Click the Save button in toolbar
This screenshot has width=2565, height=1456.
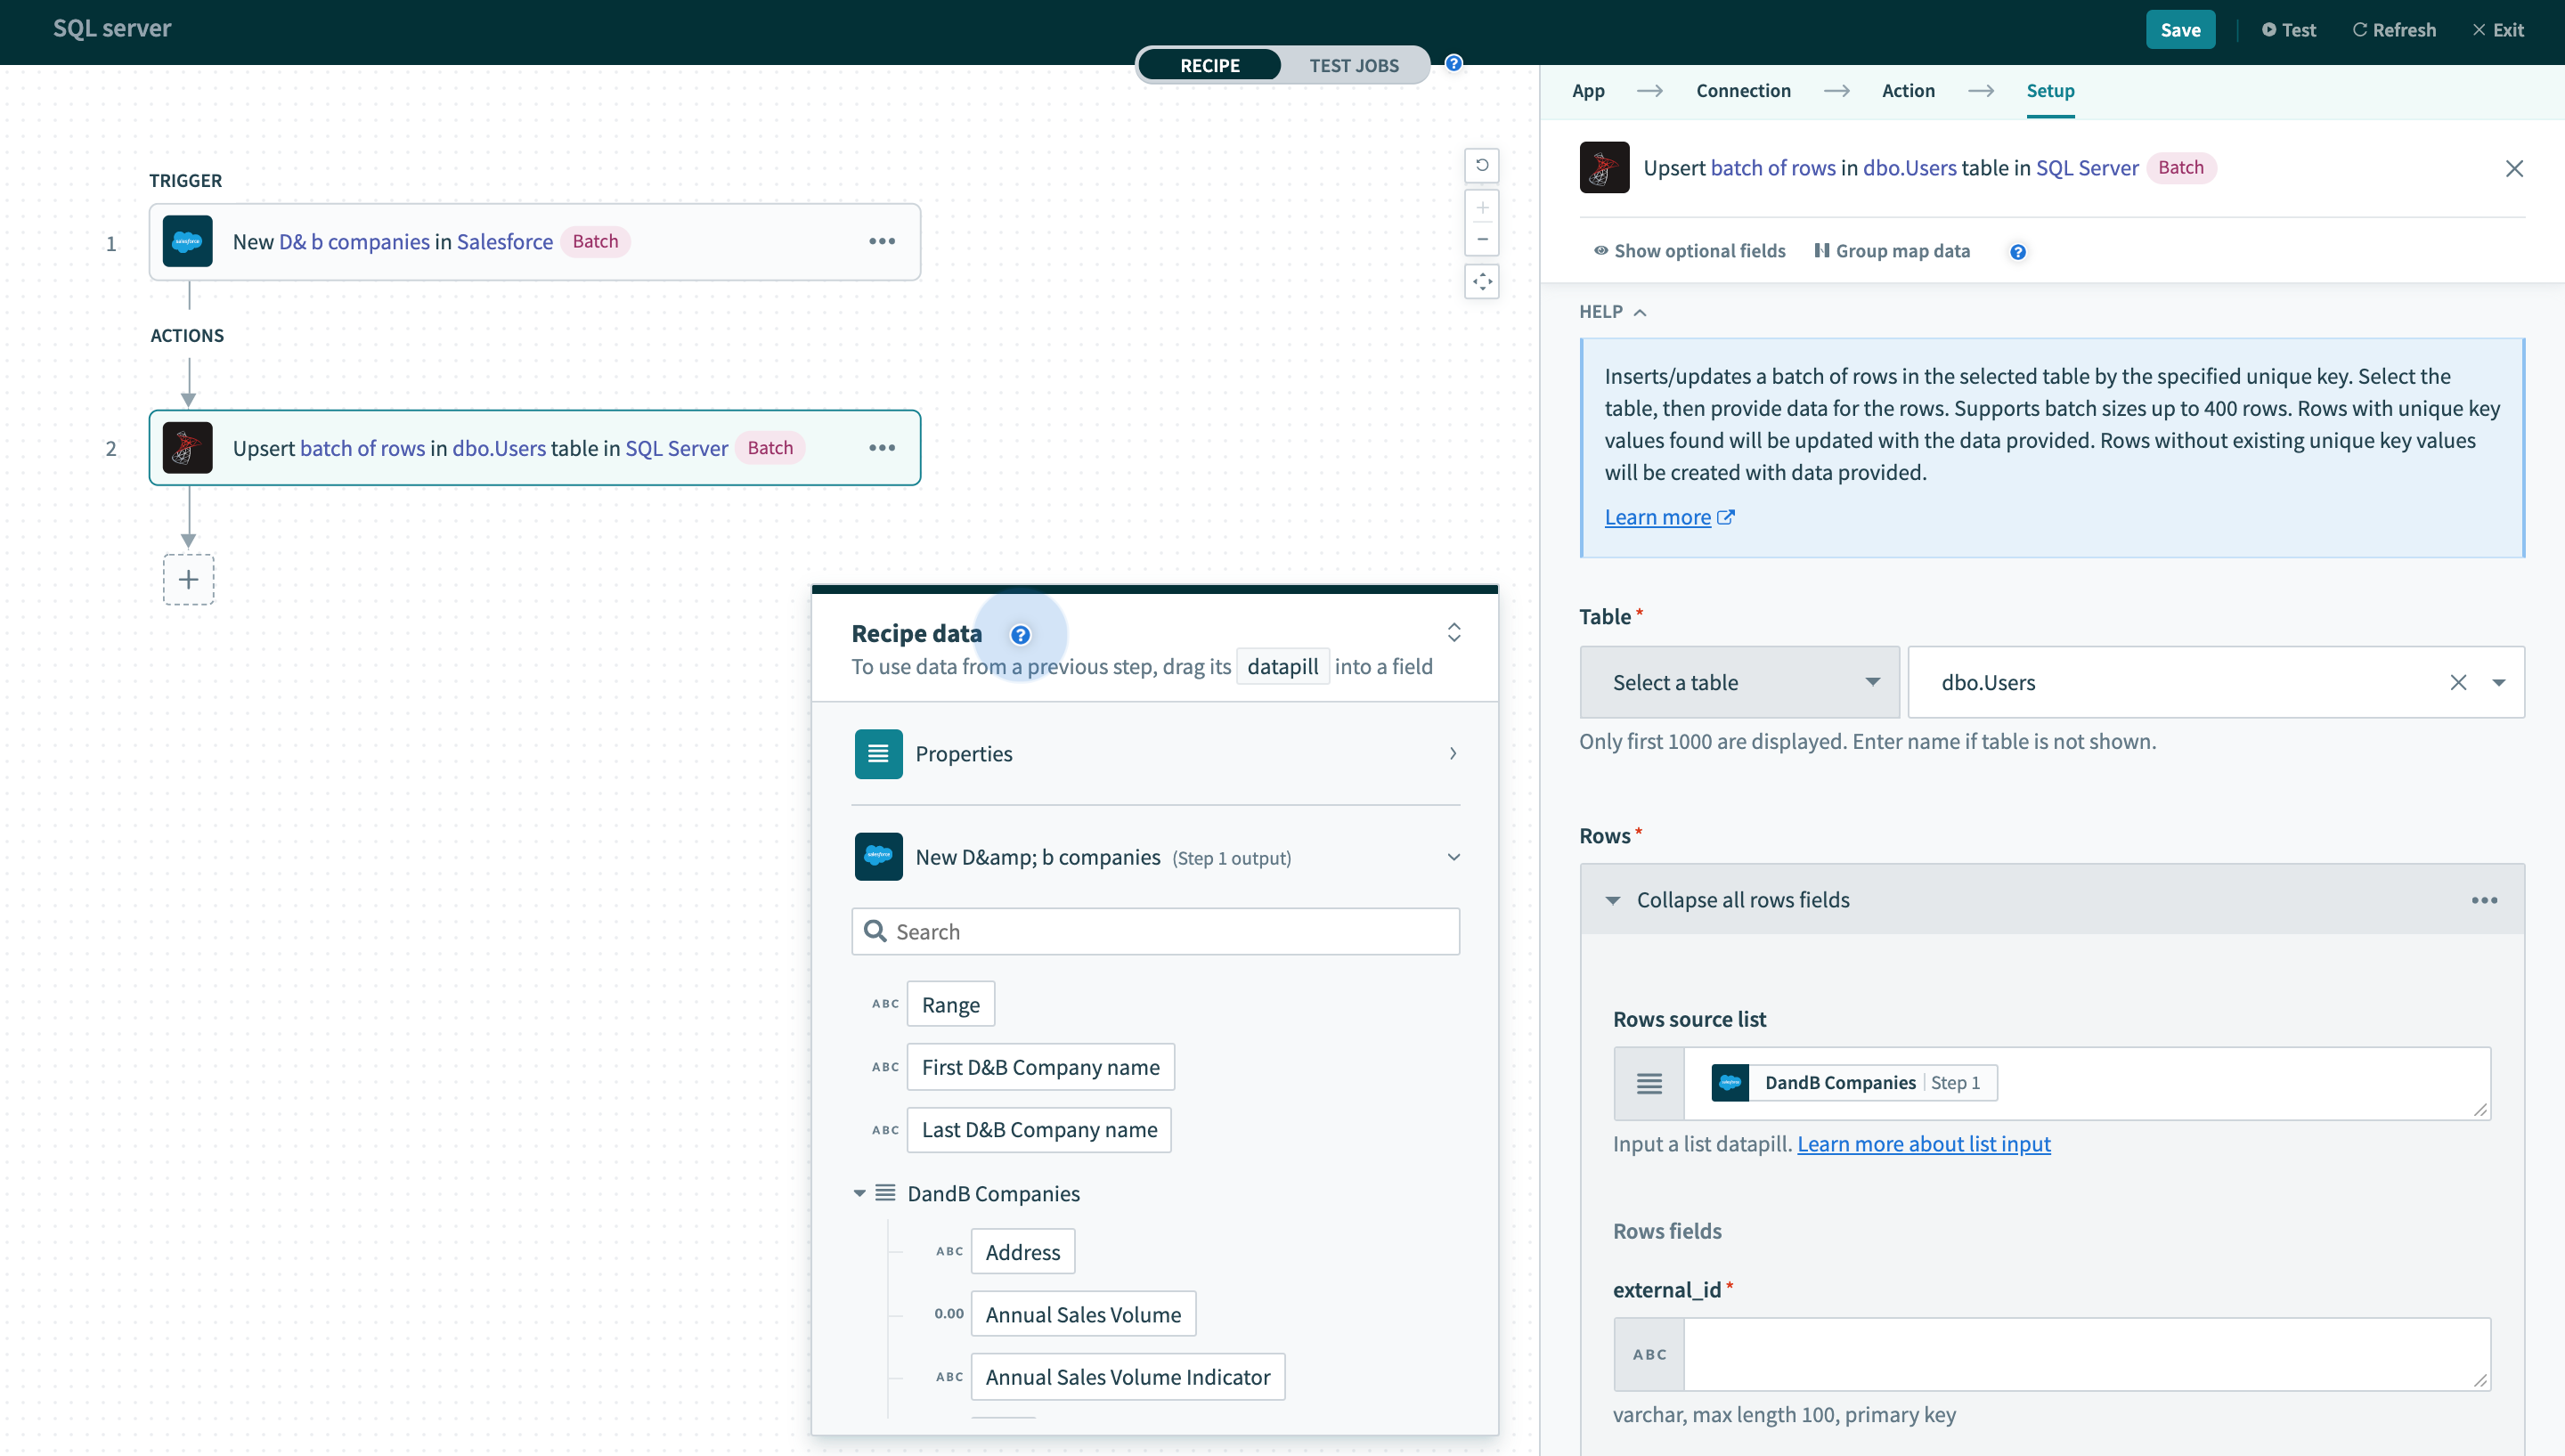point(2181,27)
